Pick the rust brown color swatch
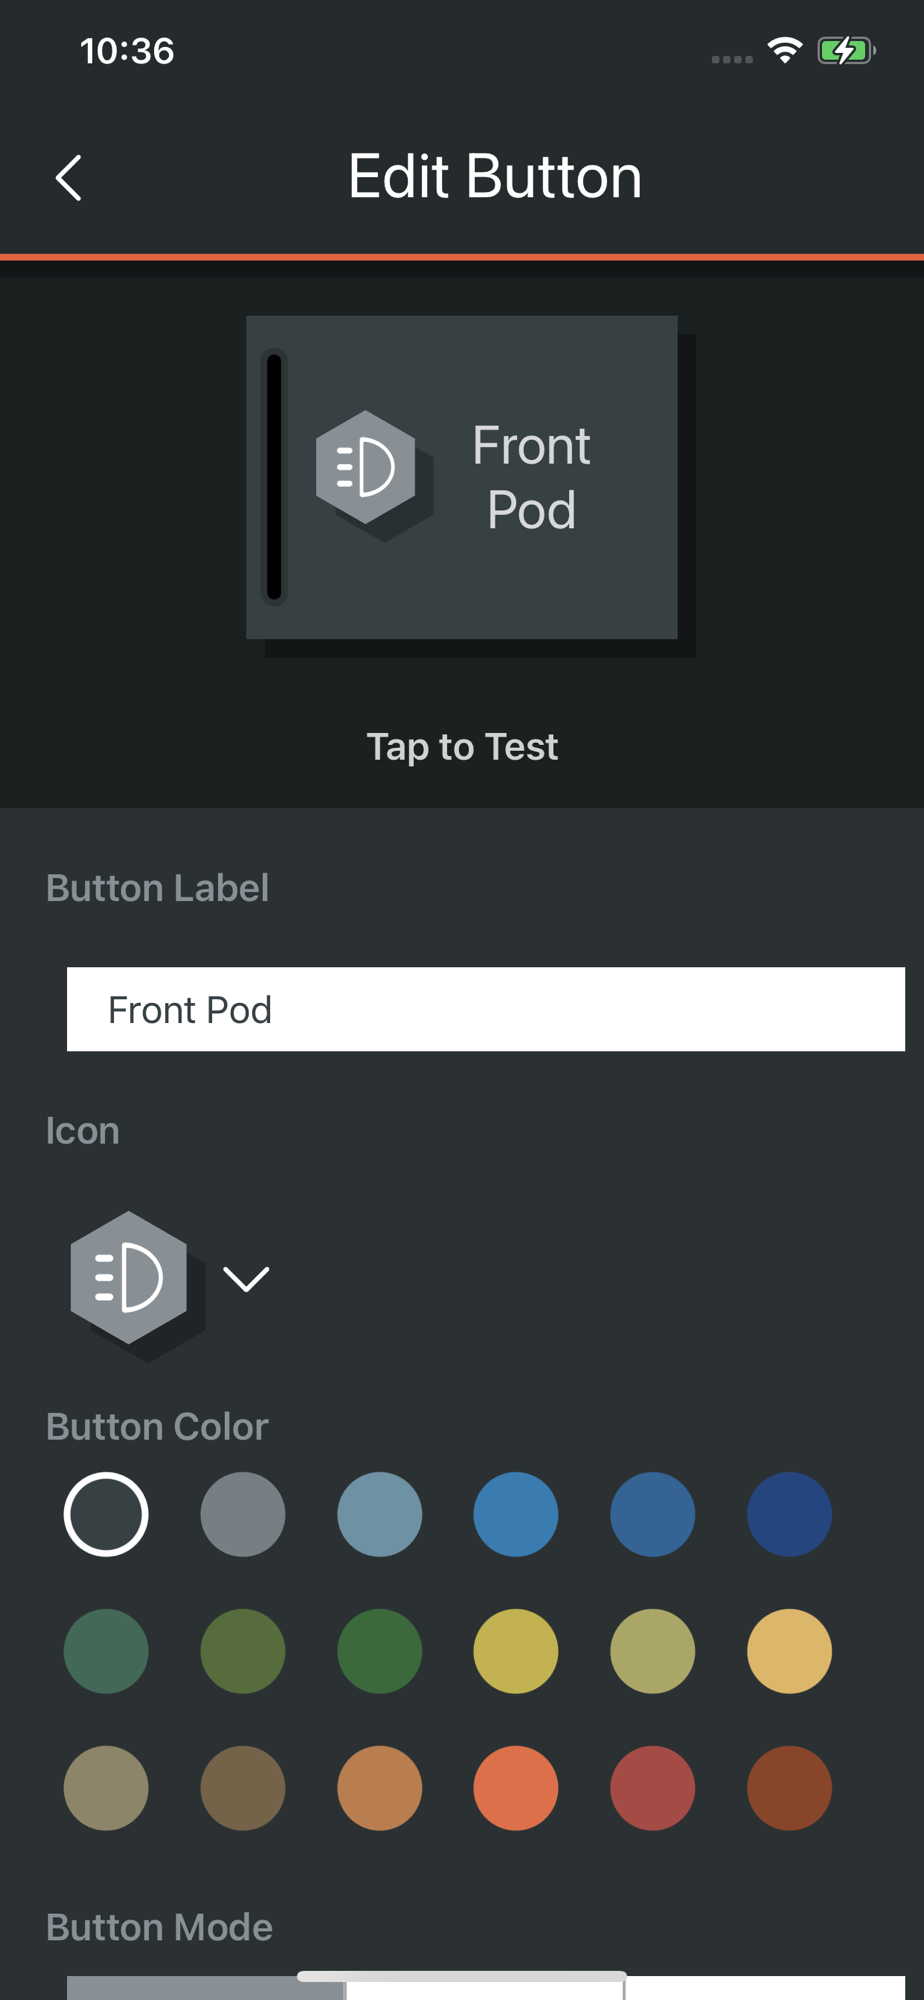Image resolution: width=924 pixels, height=2000 pixels. coord(789,1788)
